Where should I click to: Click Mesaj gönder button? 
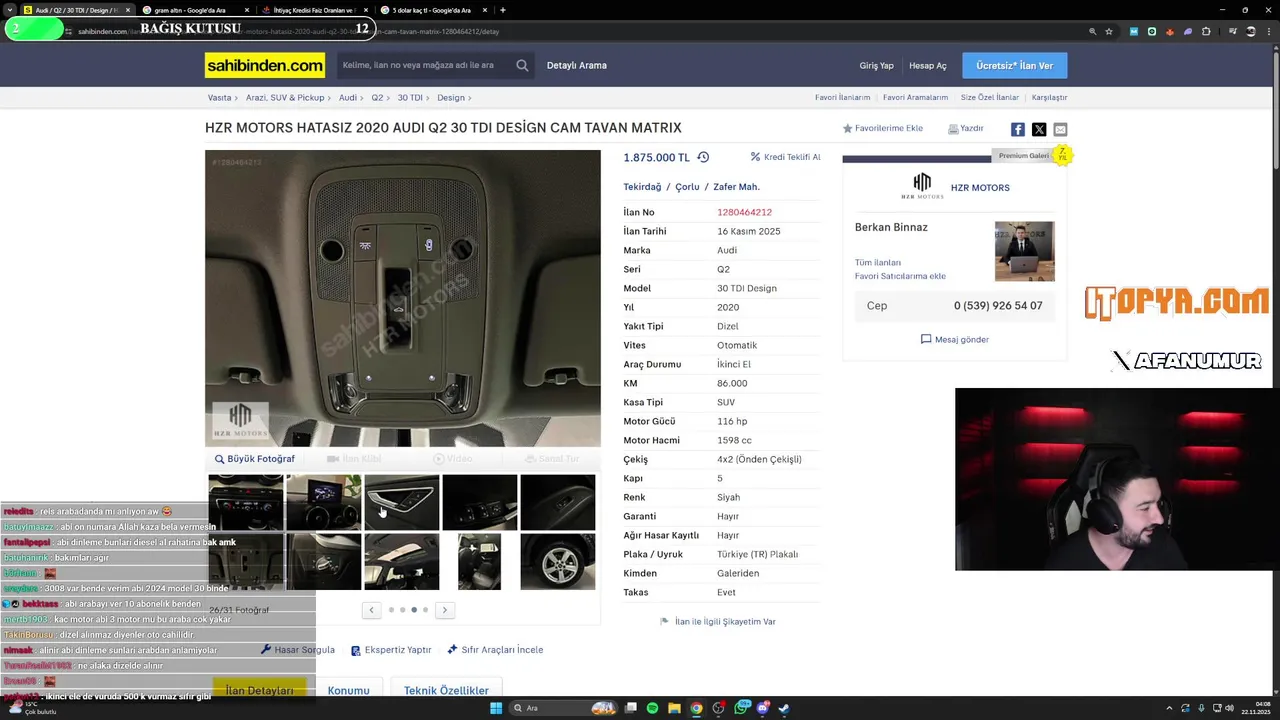point(955,340)
